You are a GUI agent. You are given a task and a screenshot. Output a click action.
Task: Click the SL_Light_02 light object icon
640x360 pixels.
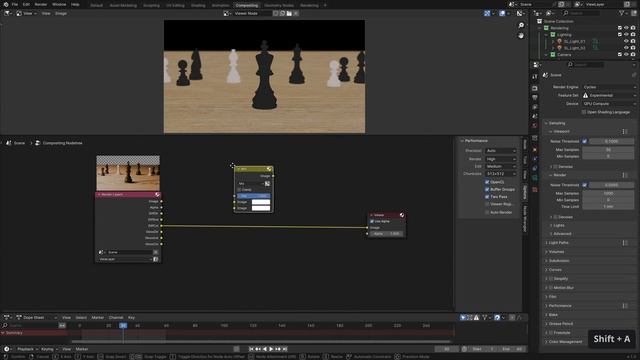click(x=560, y=48)
